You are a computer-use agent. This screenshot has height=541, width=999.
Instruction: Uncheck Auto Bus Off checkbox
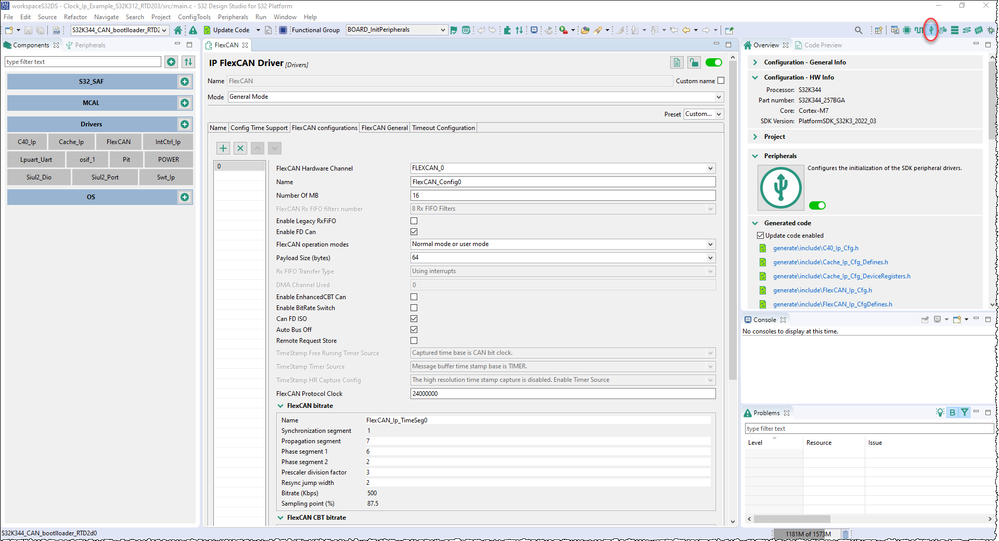click(x=414, y=329)
